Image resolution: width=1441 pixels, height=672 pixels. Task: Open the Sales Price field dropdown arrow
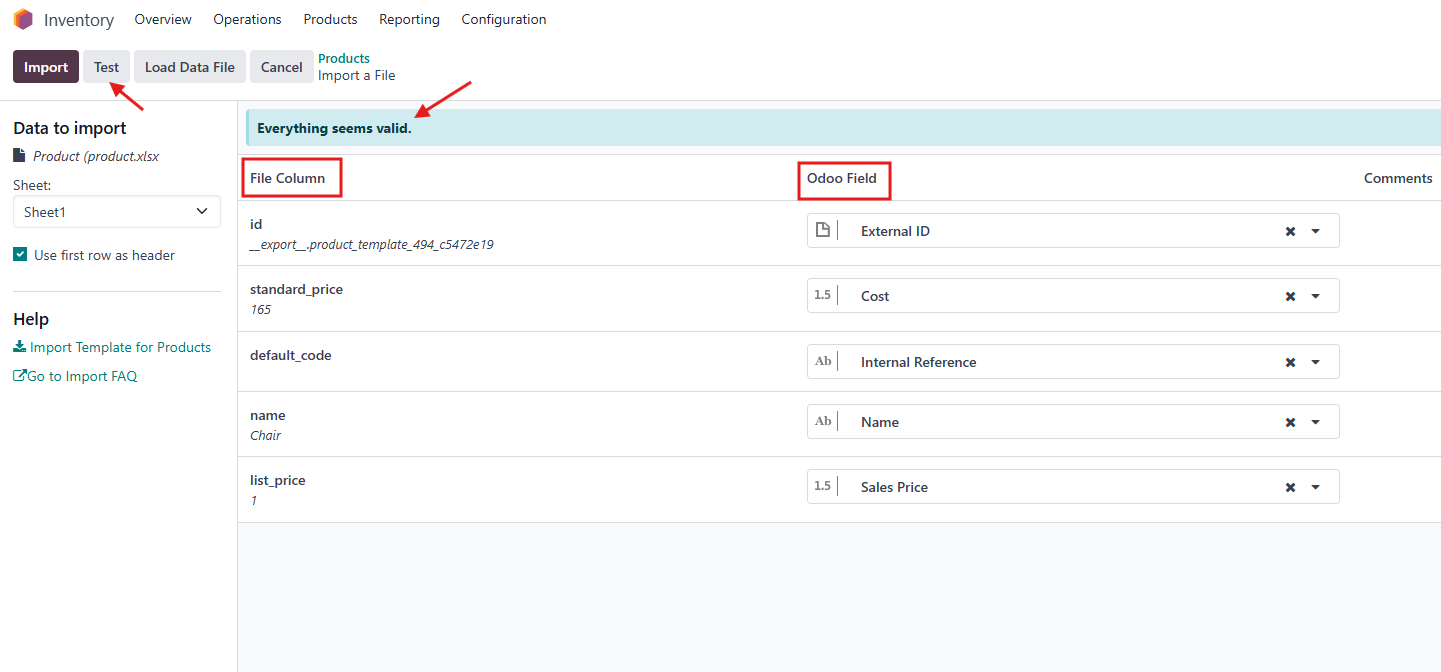point(1316,487)
